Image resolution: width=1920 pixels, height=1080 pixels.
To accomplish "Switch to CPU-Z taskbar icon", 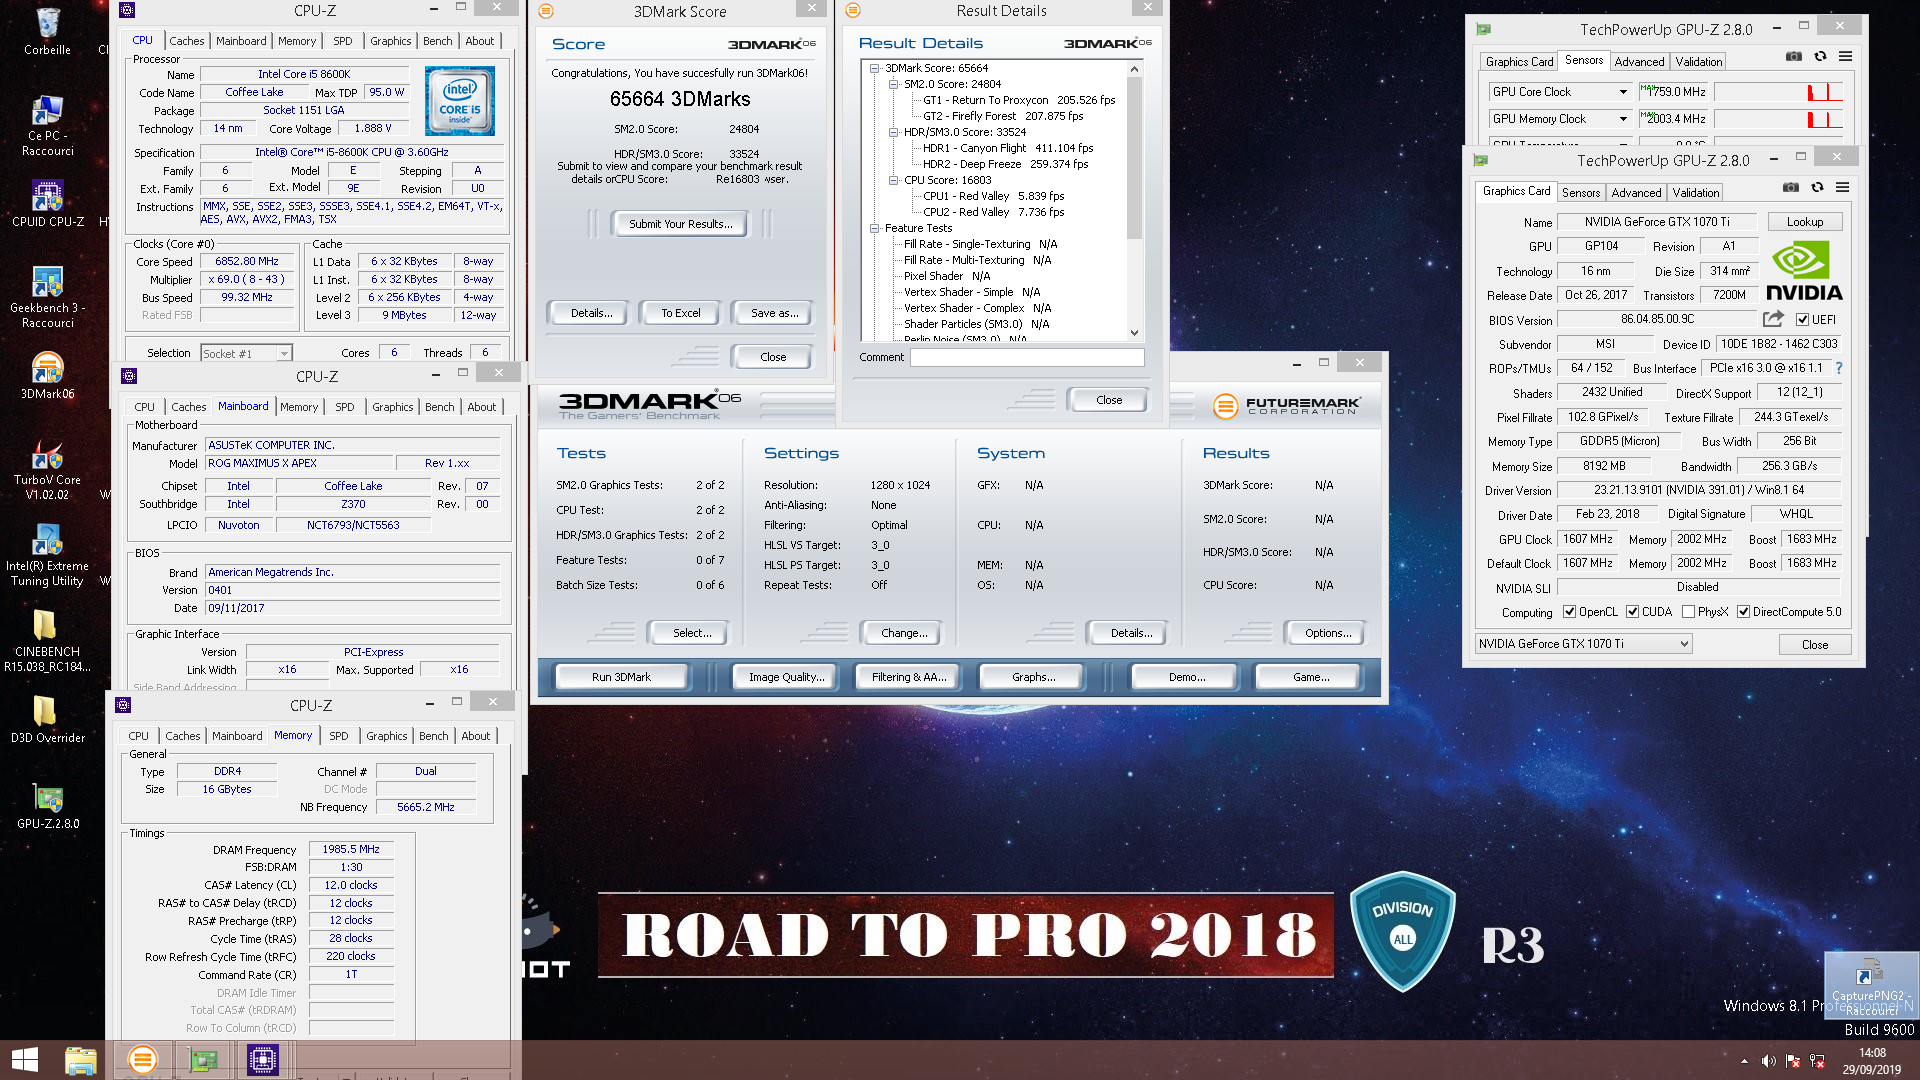I will (262, 1059).
